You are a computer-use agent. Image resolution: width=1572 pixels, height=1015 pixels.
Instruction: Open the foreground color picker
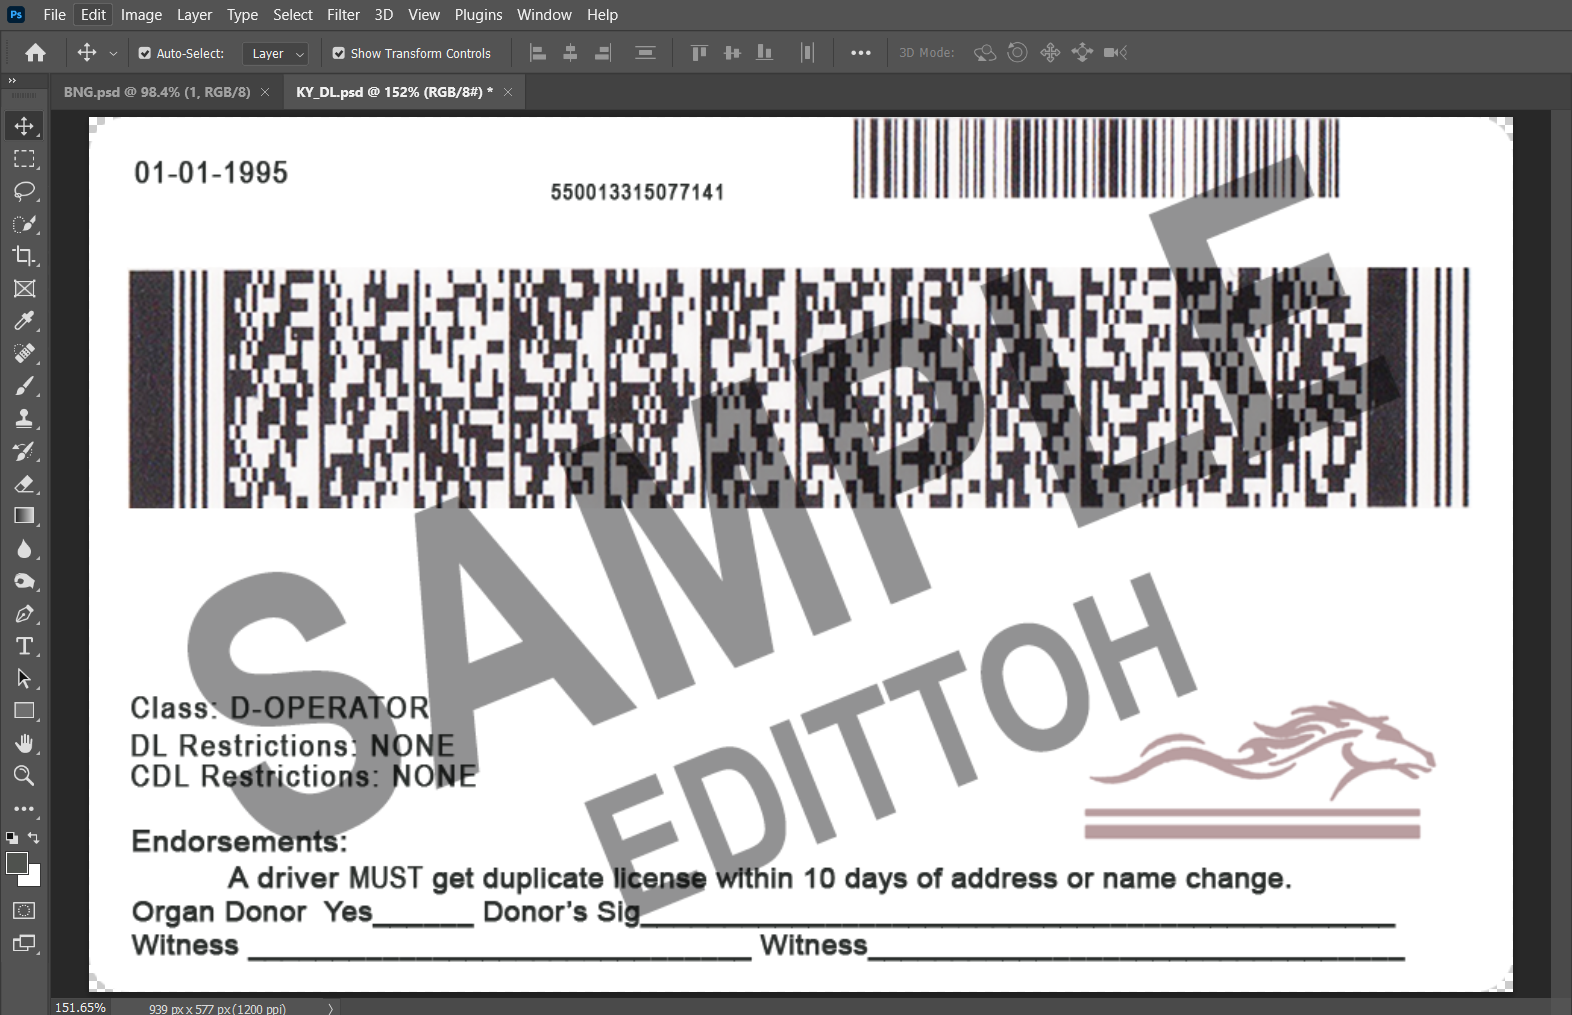tap(16, 863)
